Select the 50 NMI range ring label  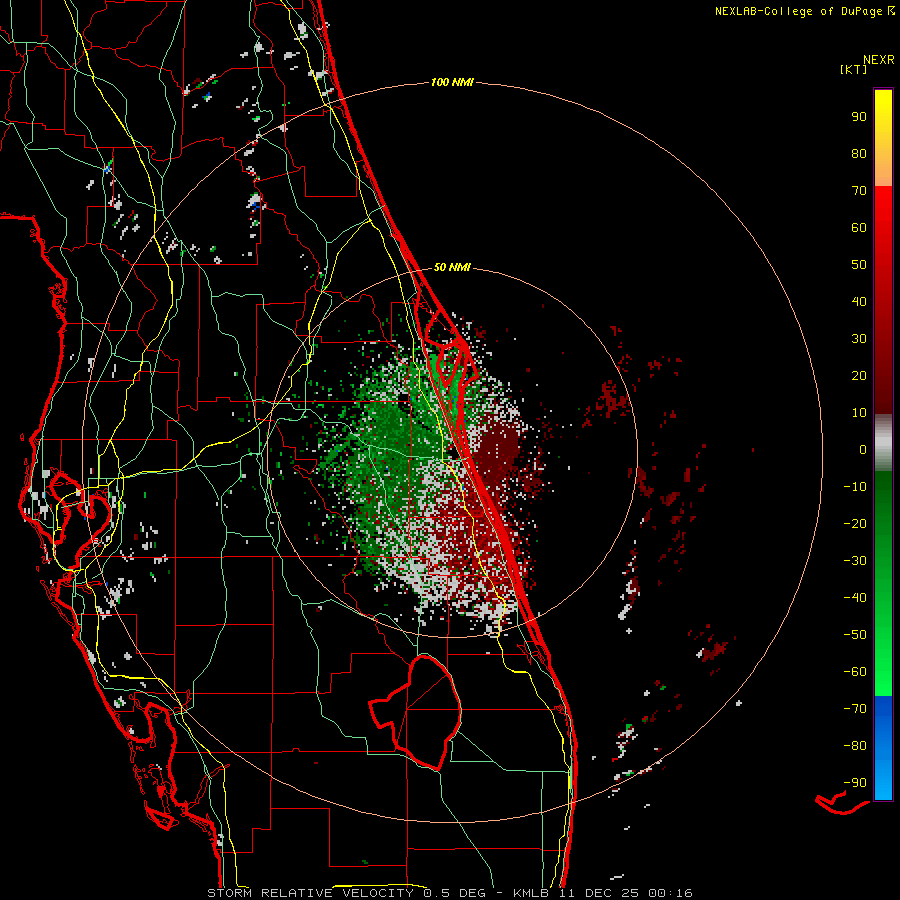coord(452,267)
